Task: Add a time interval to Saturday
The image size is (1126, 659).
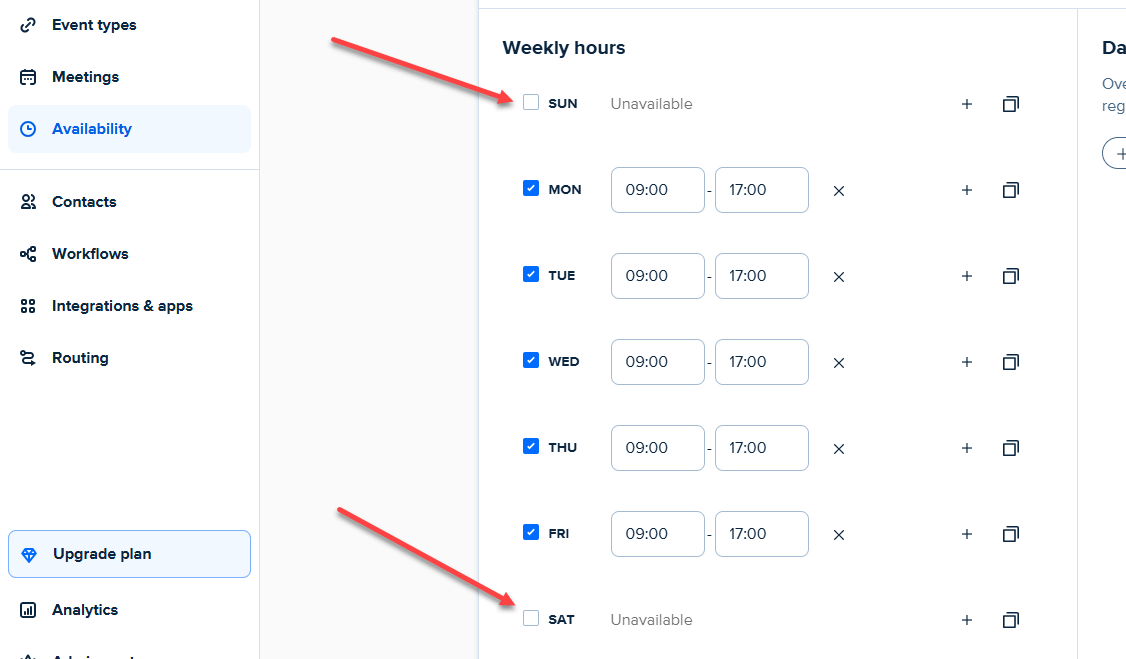Action: (x=966, y=620)
